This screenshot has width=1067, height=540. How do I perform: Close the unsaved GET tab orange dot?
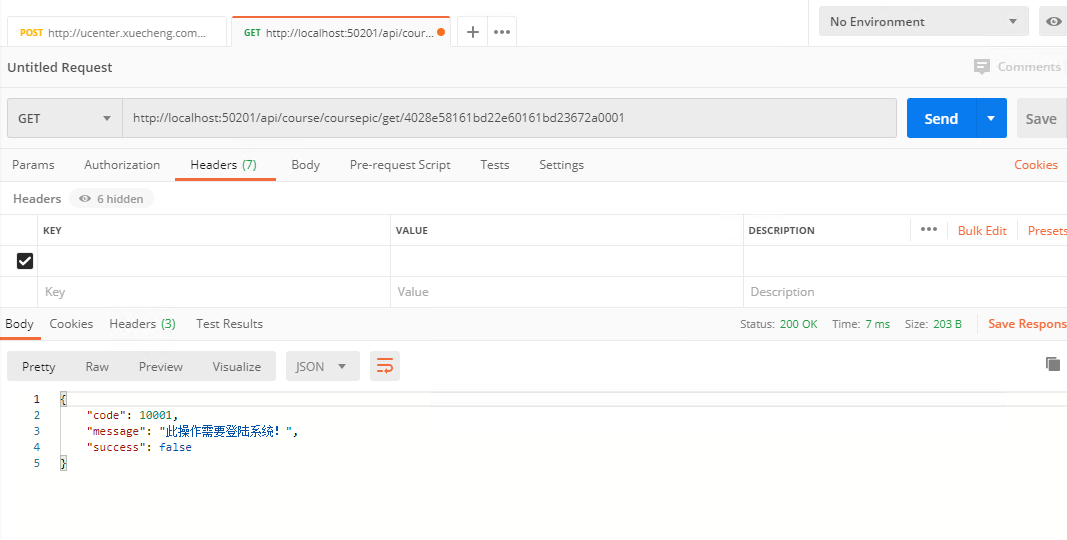[441, 32]
